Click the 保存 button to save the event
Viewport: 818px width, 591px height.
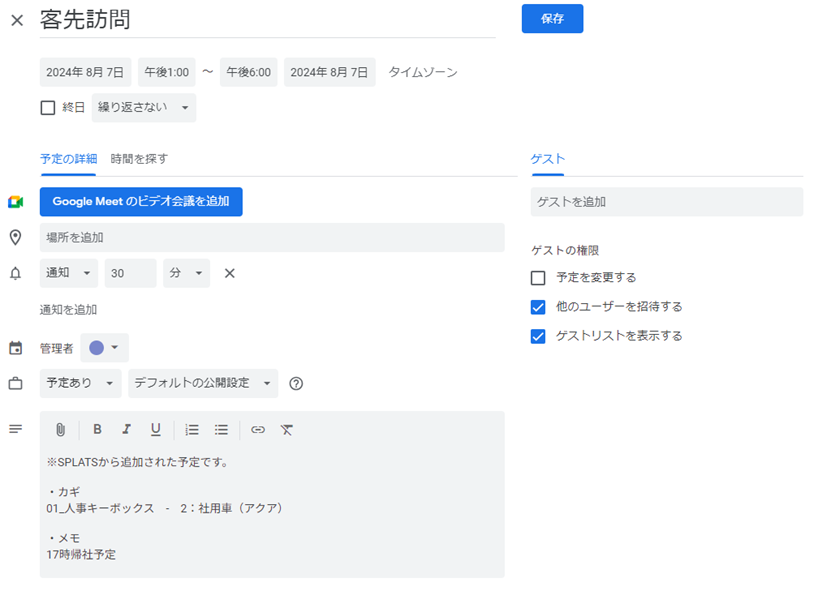[552, 18]
